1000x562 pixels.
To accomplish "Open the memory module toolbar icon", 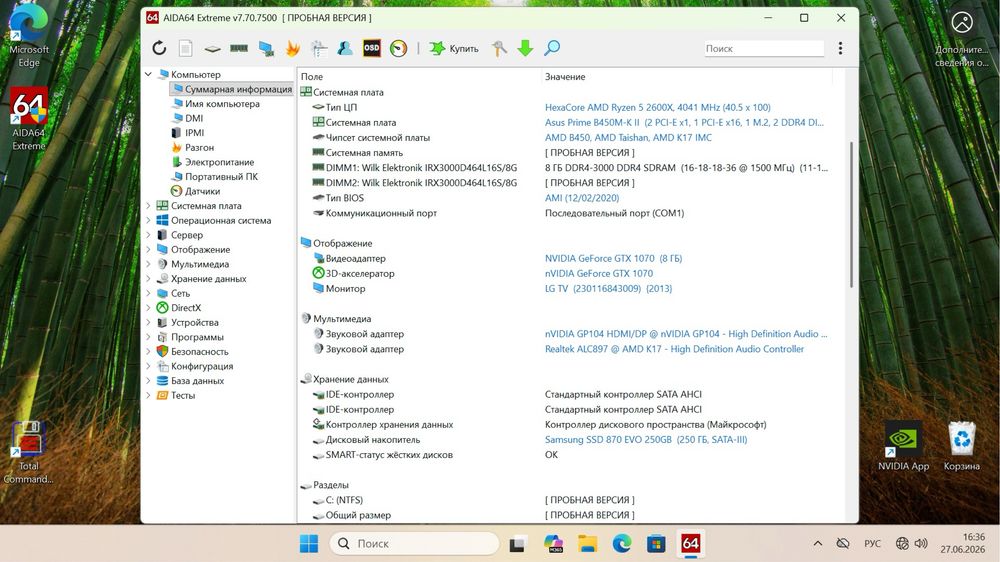I will pos(239,48).
